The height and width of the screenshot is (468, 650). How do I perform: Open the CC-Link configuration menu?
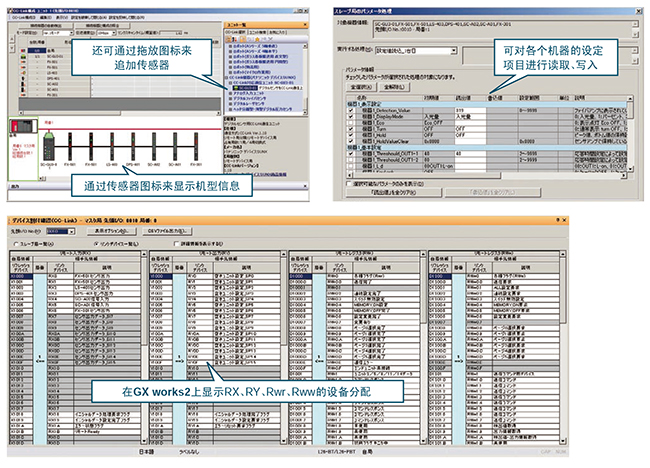[22, 18]
